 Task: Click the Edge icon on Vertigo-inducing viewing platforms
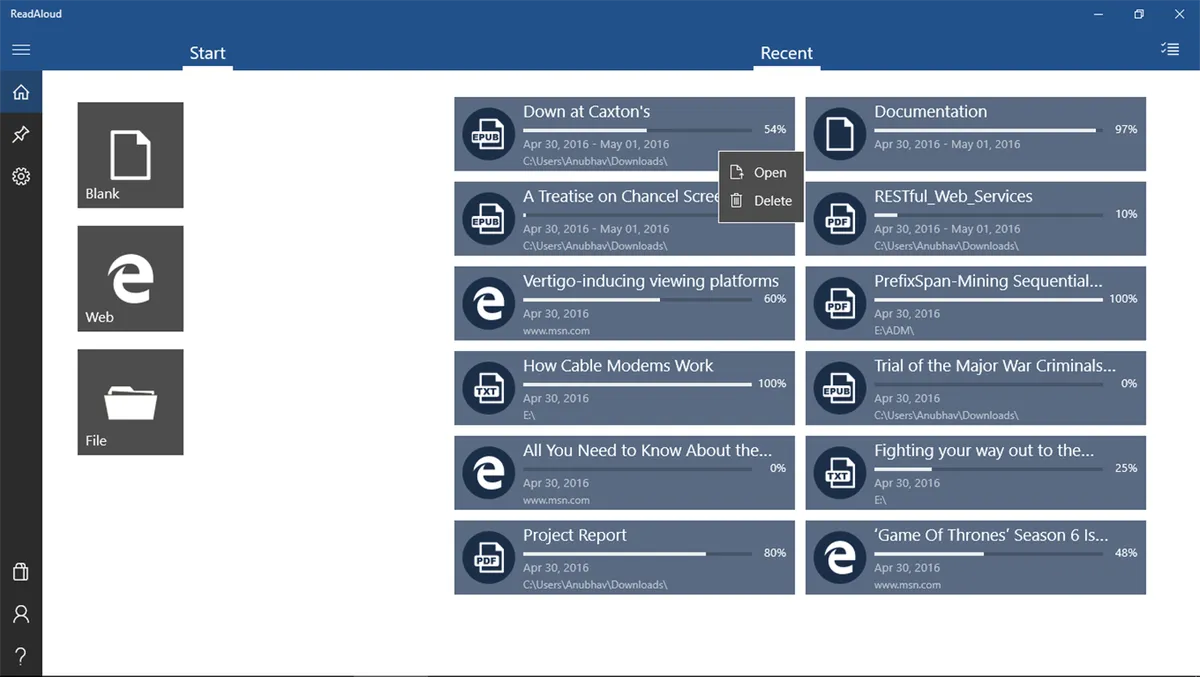coord(488,303)
